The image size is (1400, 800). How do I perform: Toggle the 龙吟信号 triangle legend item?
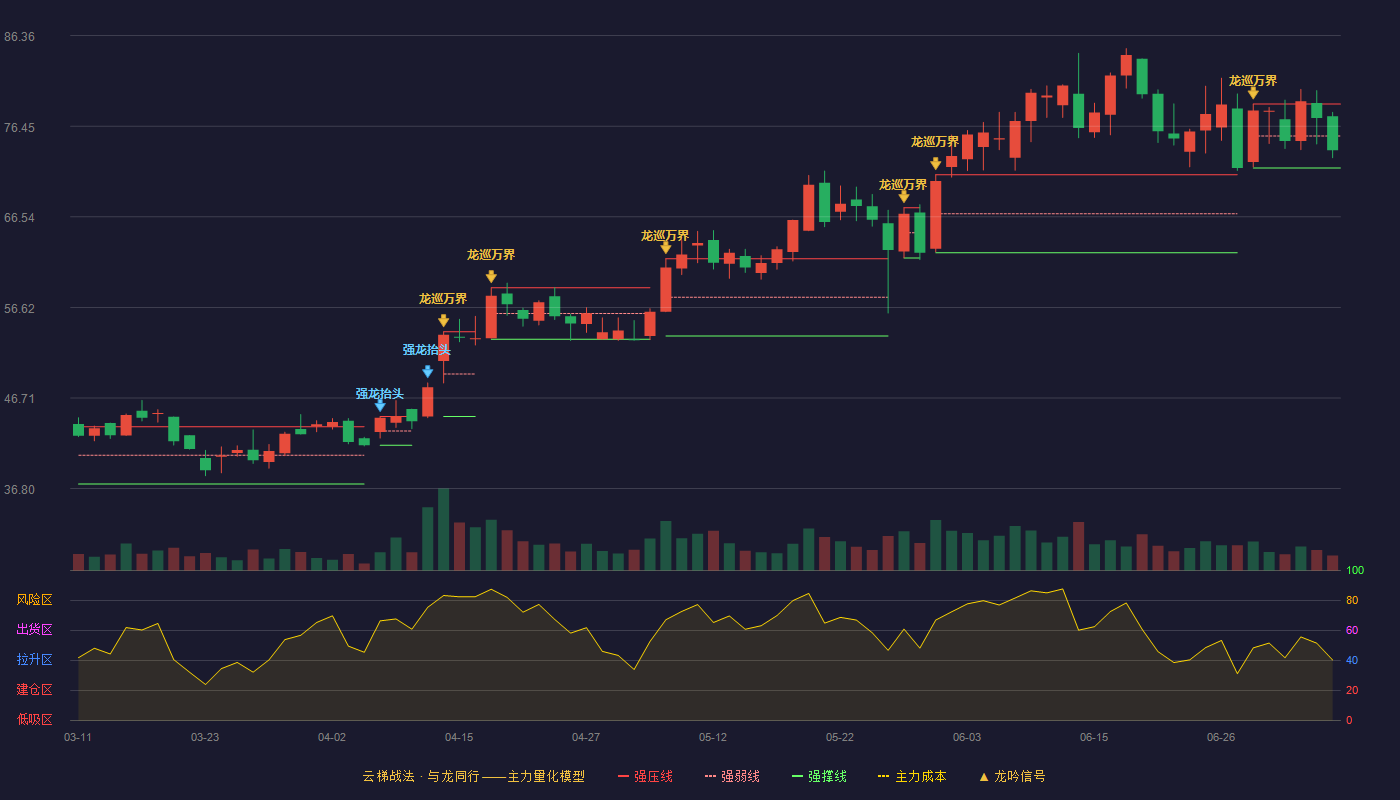point(1011,776)
